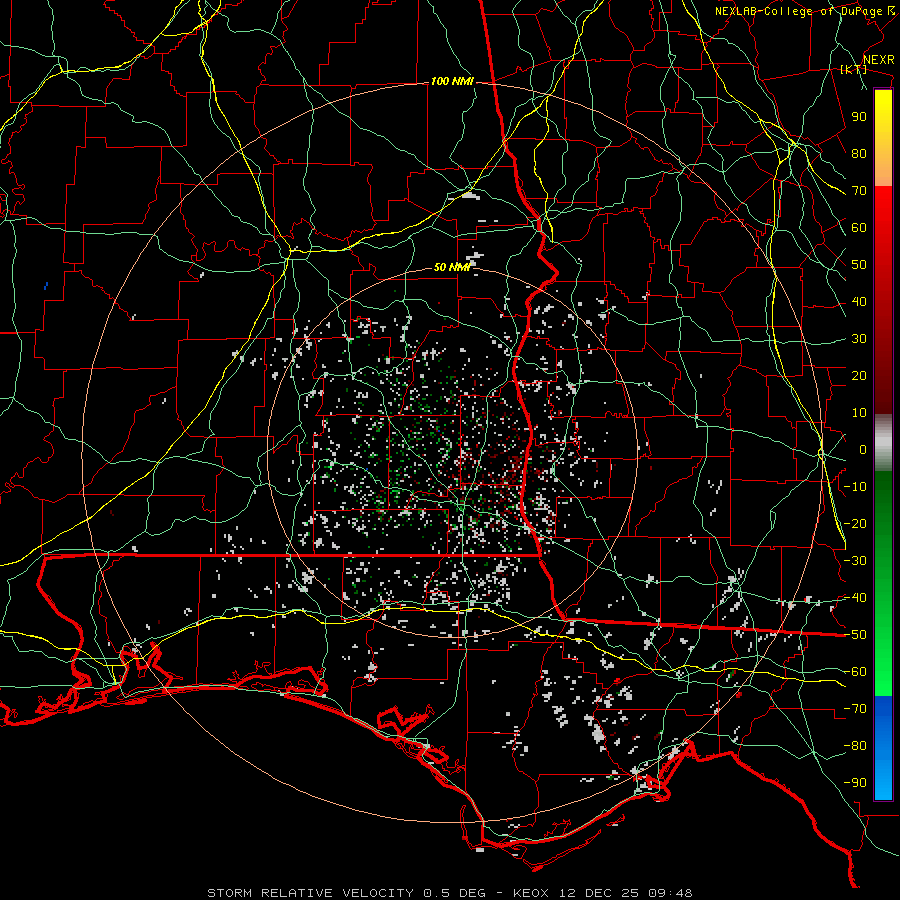This screenshot has width=900, height=900.
Task: Click the NEXR label above the color scale
Action: [879, 60]
